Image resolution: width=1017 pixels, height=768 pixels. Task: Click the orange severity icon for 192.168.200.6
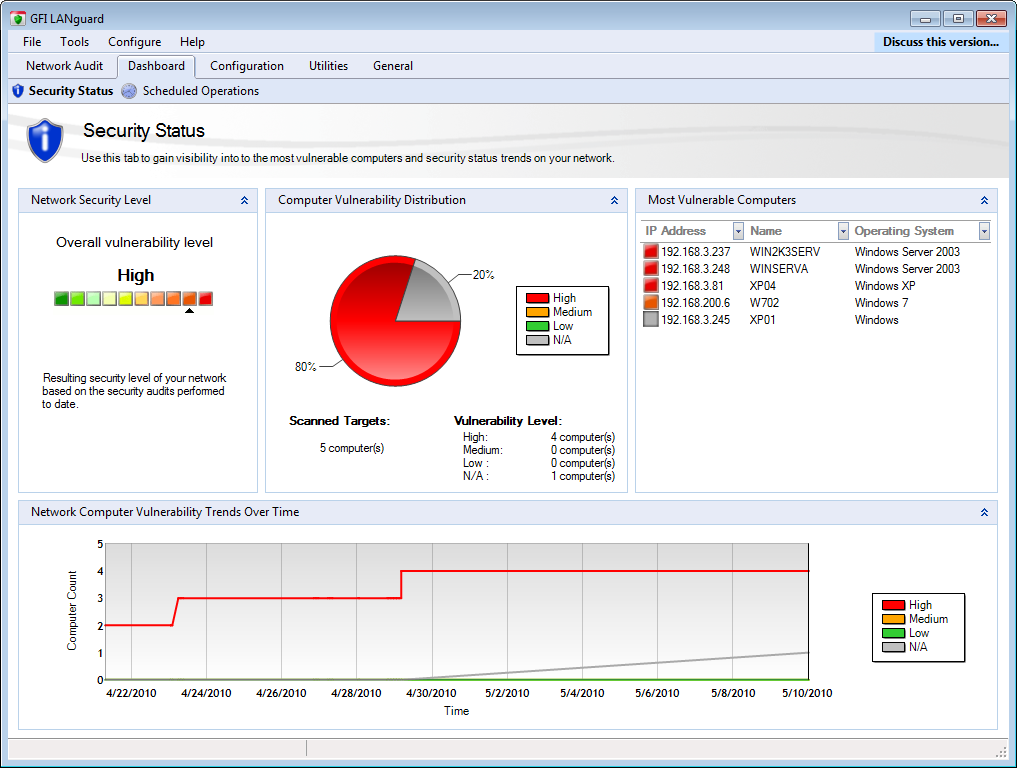[651, 302]
